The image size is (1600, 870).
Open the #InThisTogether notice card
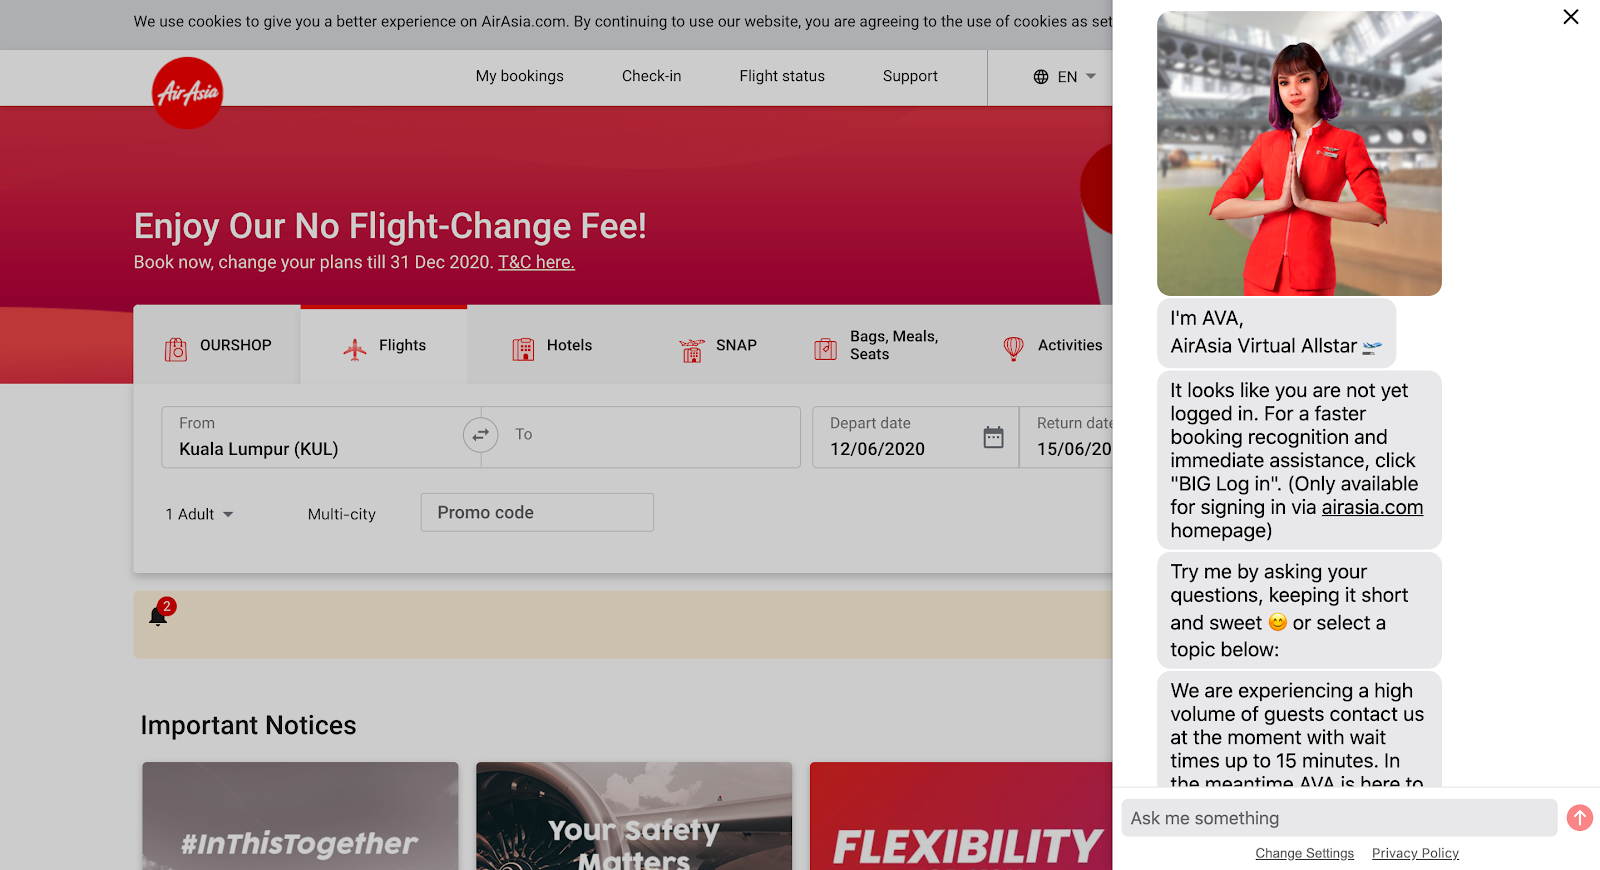300,816
